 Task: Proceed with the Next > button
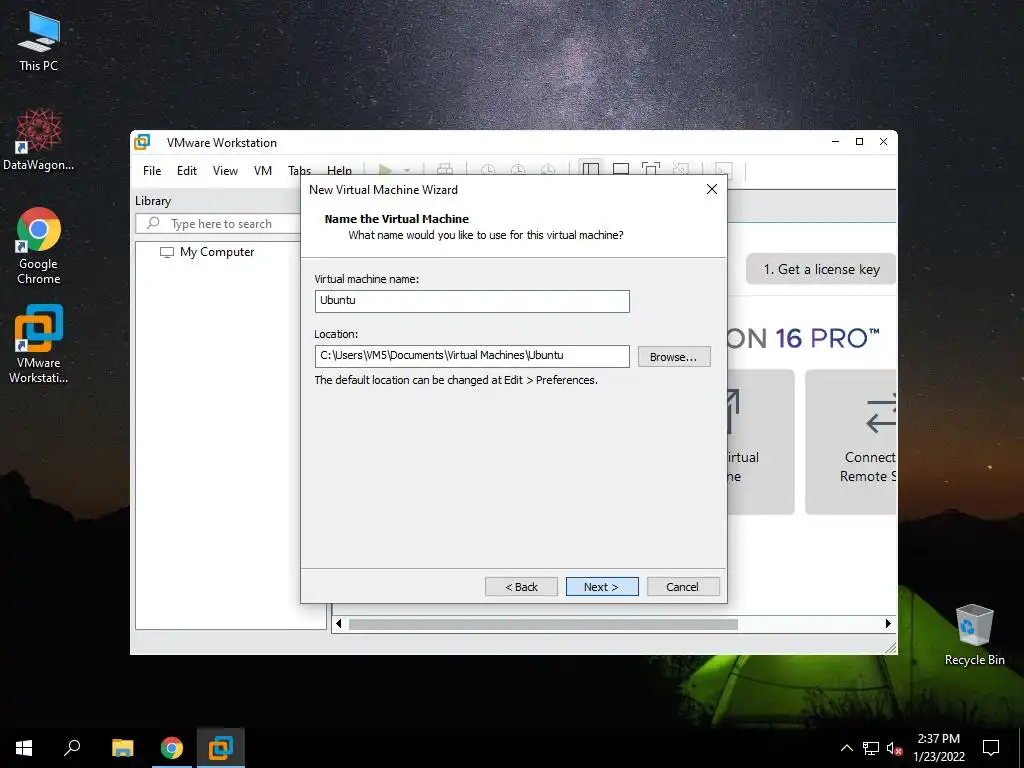601,586
